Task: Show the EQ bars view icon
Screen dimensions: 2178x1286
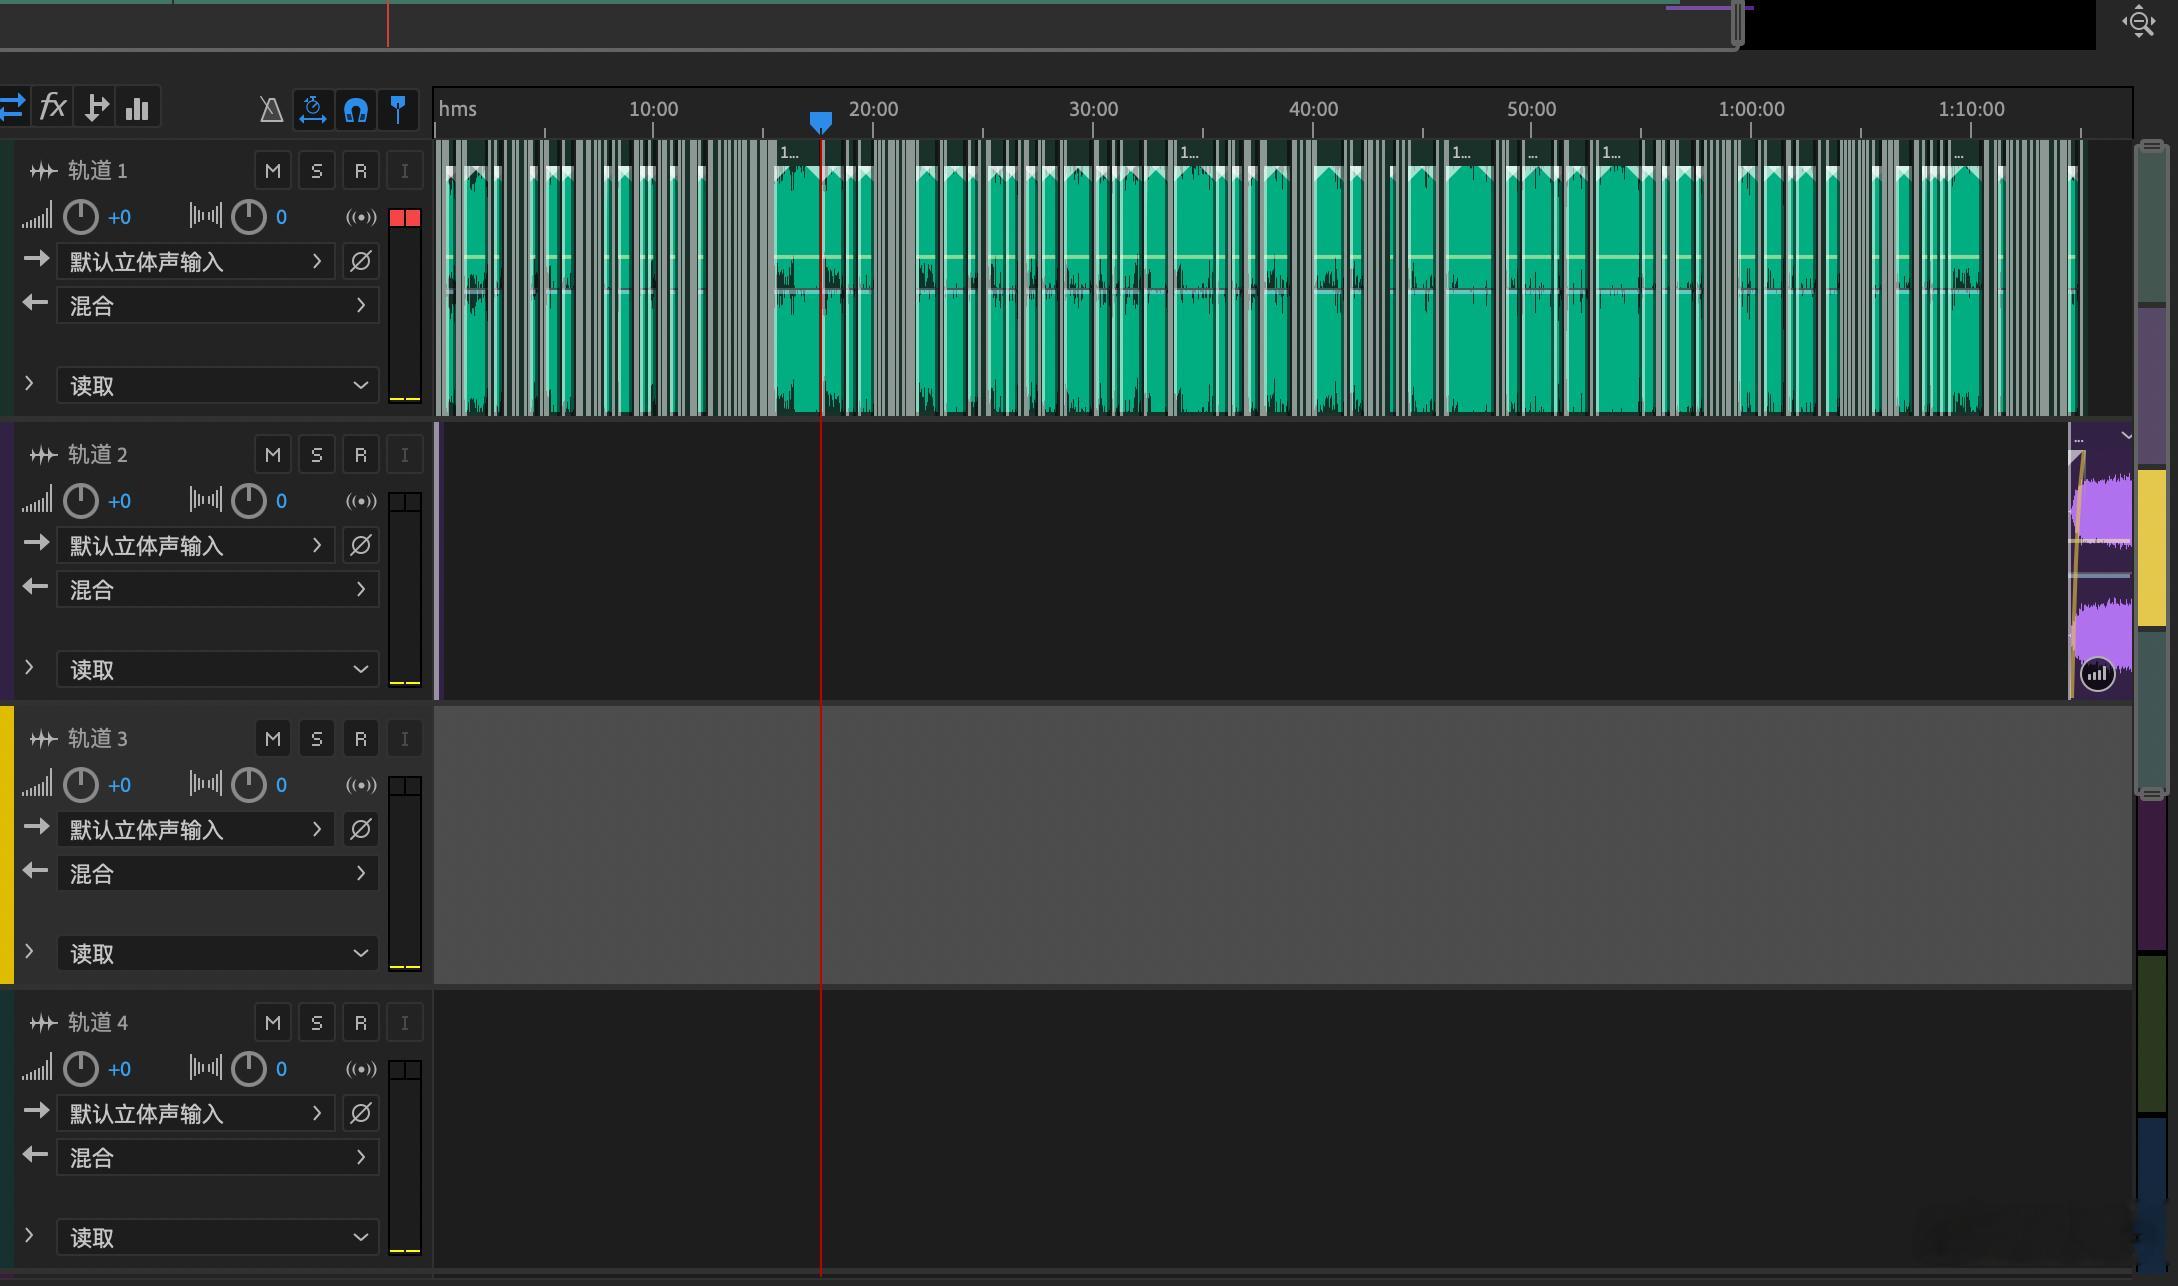Action: (x=137, y=107)
